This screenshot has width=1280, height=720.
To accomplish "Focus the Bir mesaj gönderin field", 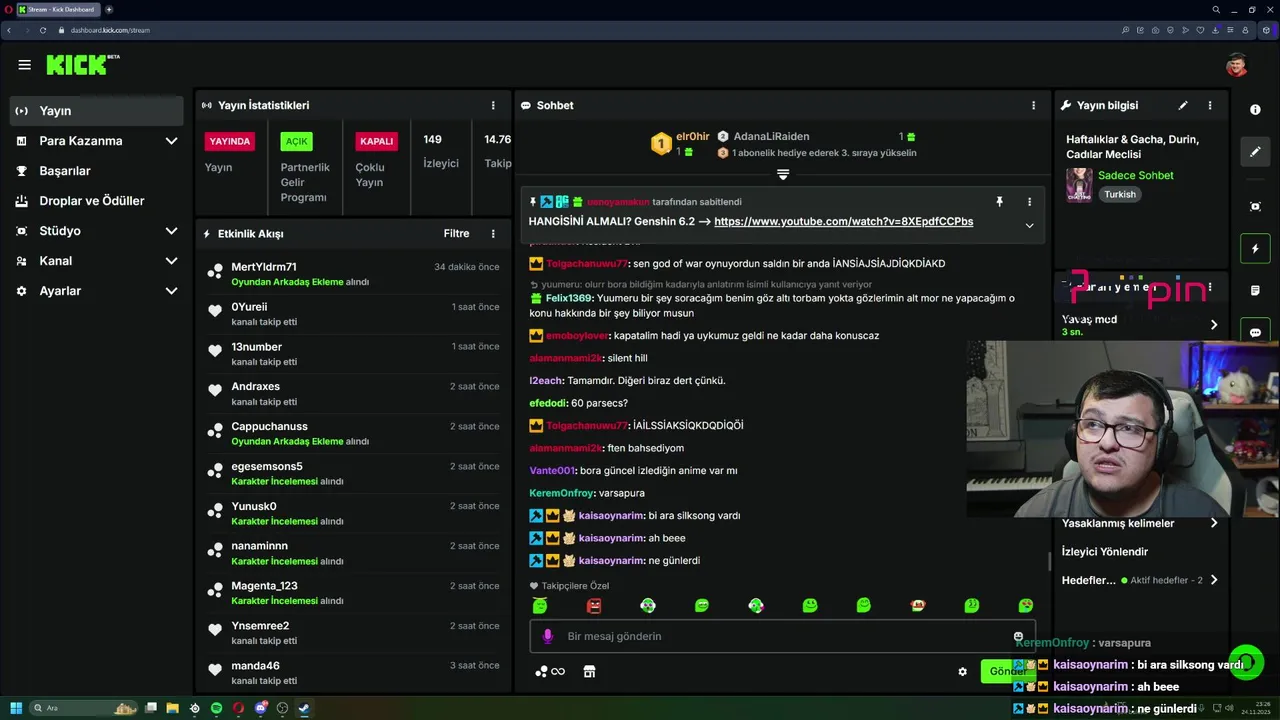I will pyautogui.click(x=782, y=636).
